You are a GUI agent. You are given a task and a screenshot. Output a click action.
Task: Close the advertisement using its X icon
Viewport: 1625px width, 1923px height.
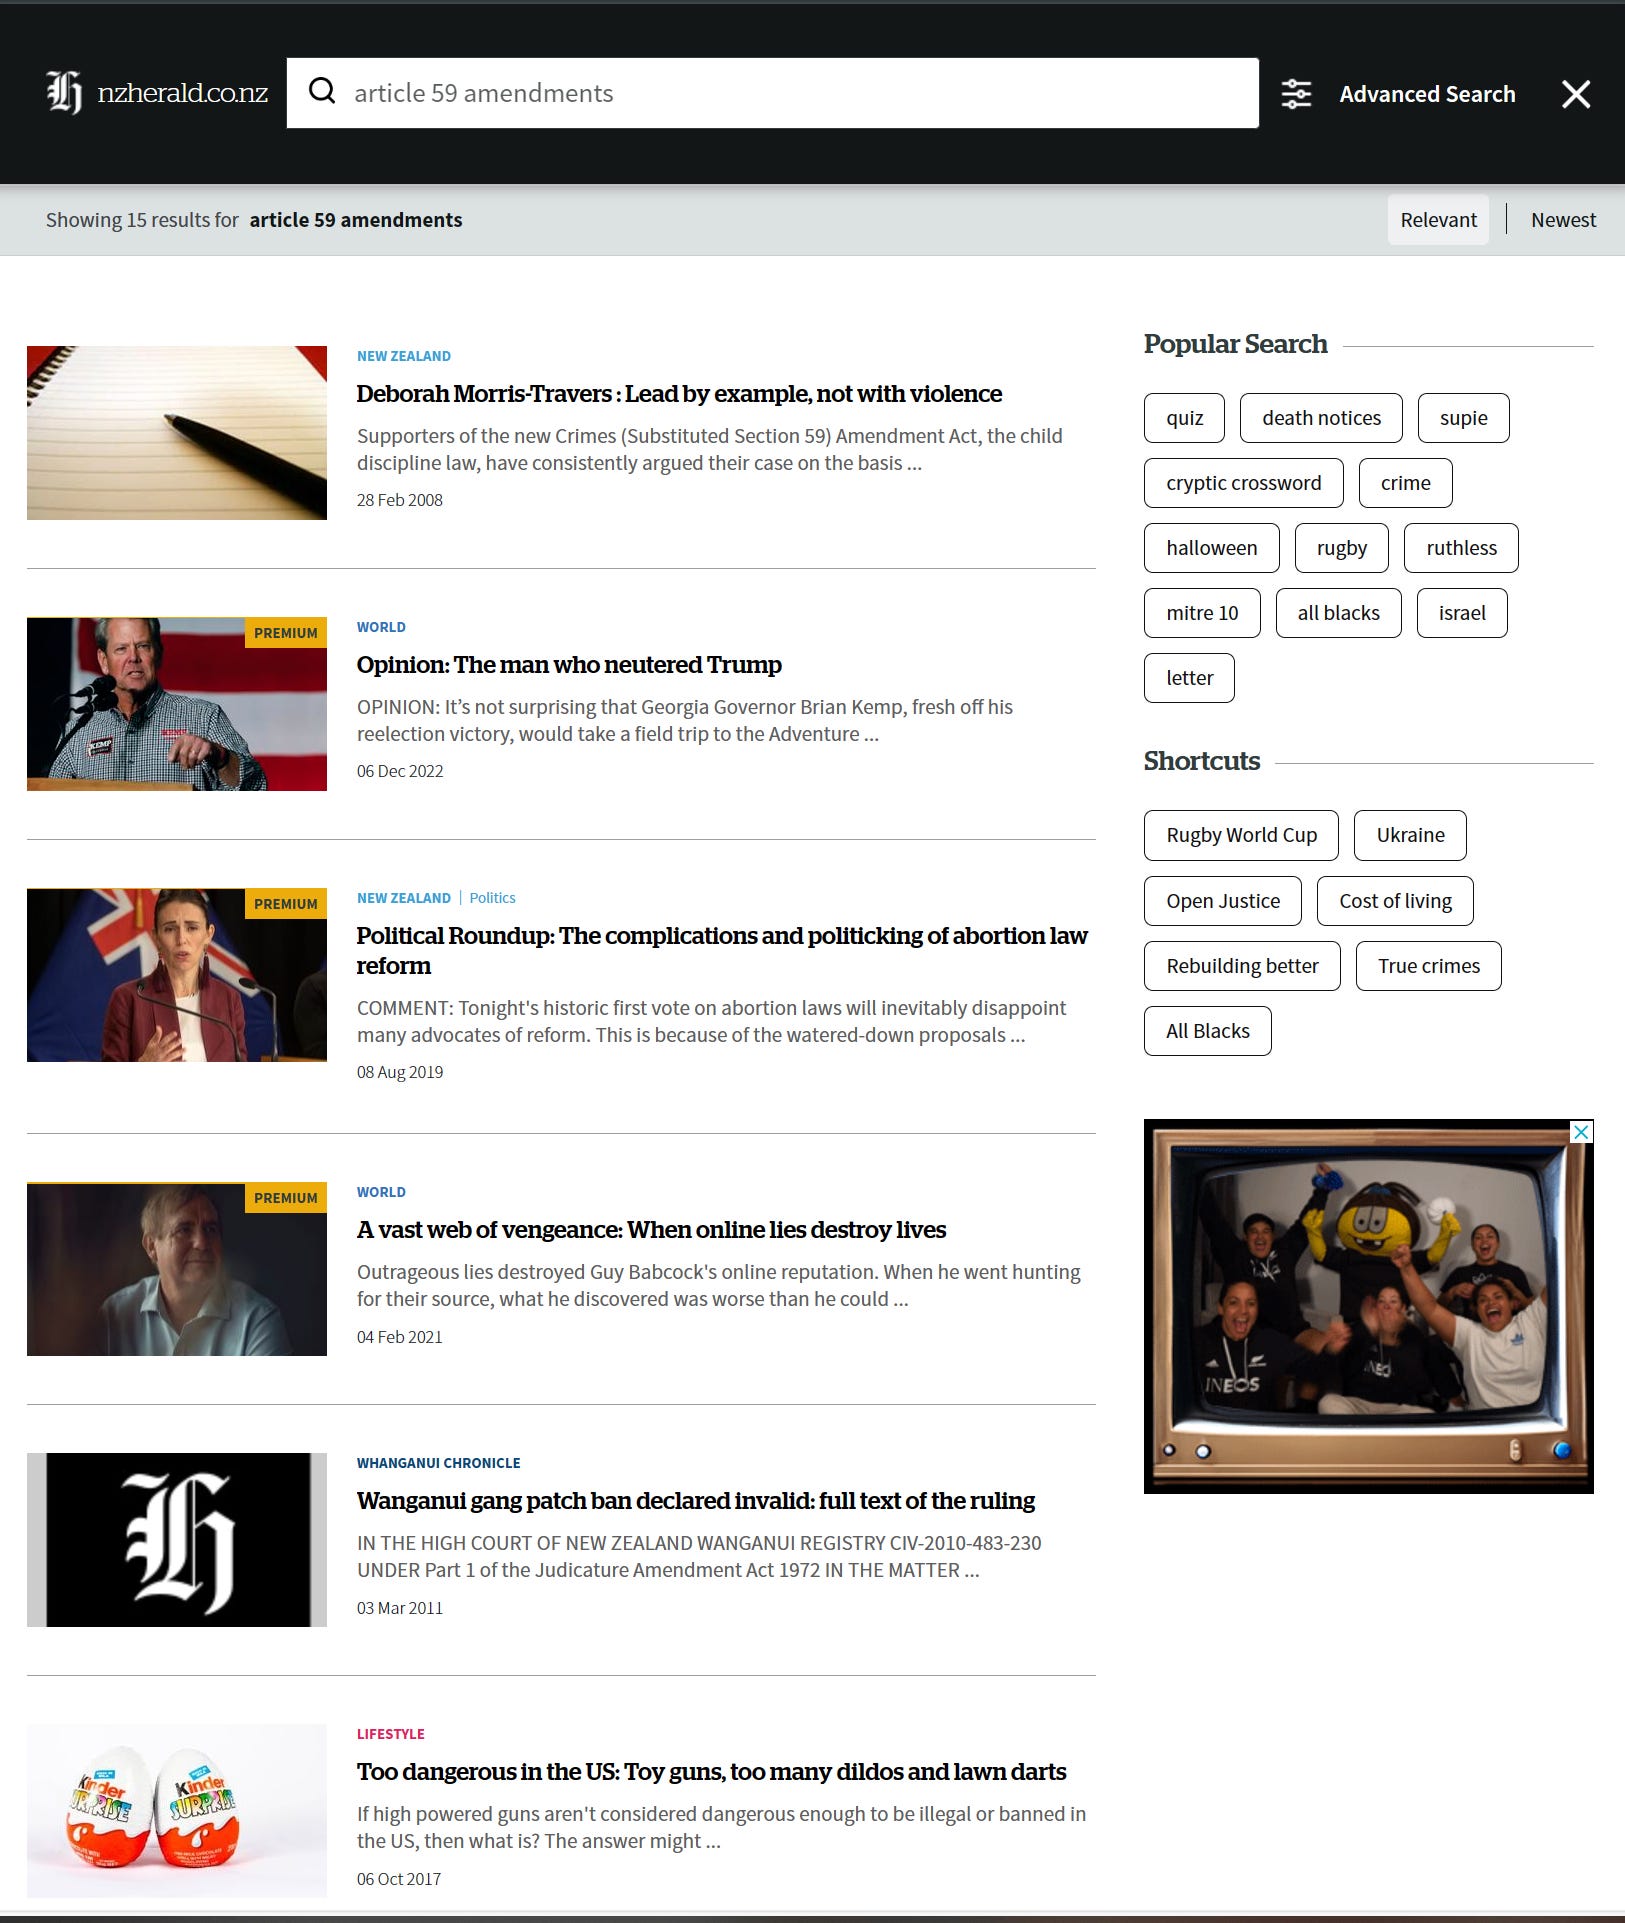tap(1581, 1132)
